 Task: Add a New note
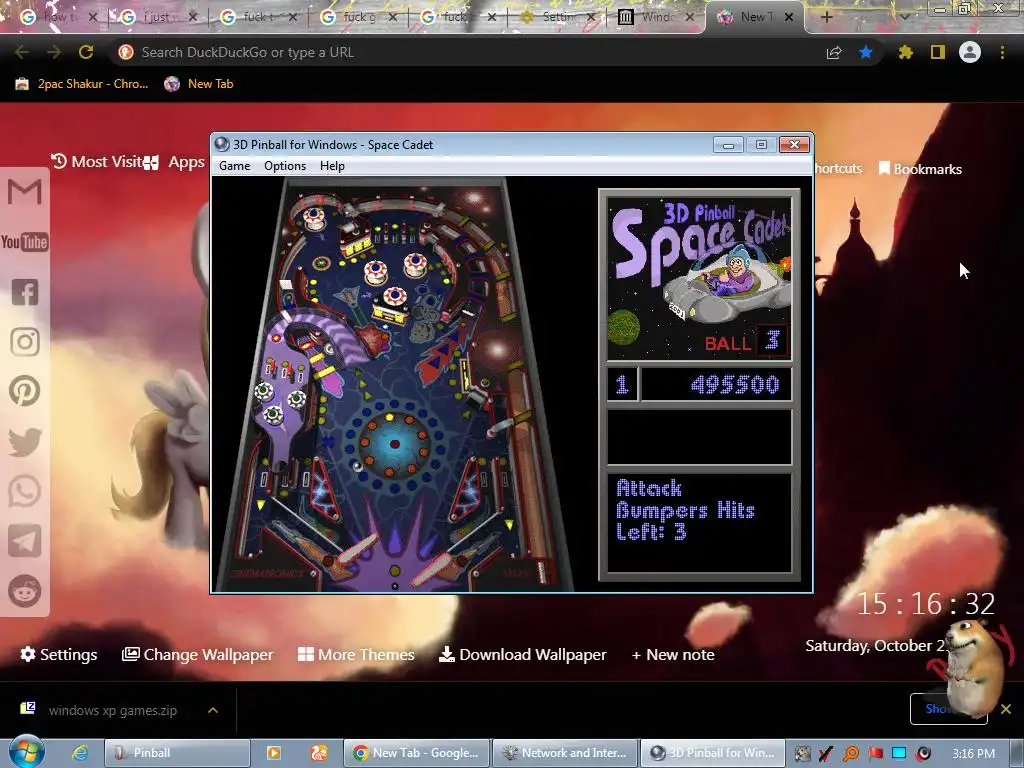(673, 654)
